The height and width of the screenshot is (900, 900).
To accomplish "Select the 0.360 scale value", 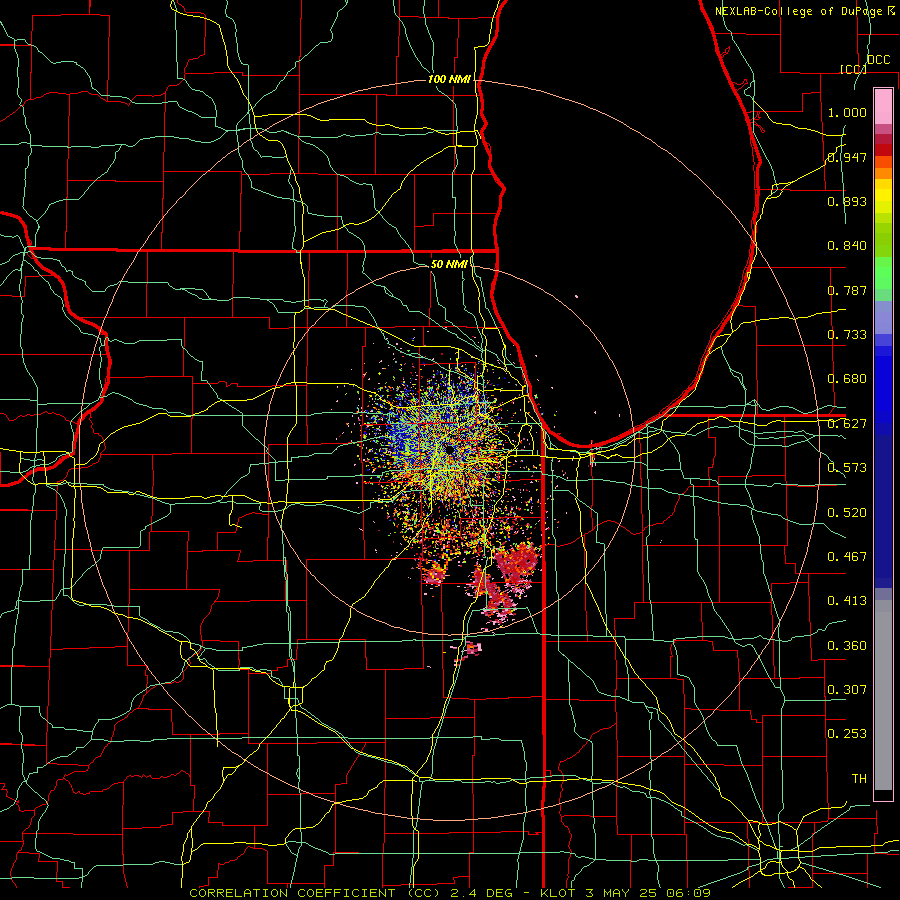I will tap(847, 646).
